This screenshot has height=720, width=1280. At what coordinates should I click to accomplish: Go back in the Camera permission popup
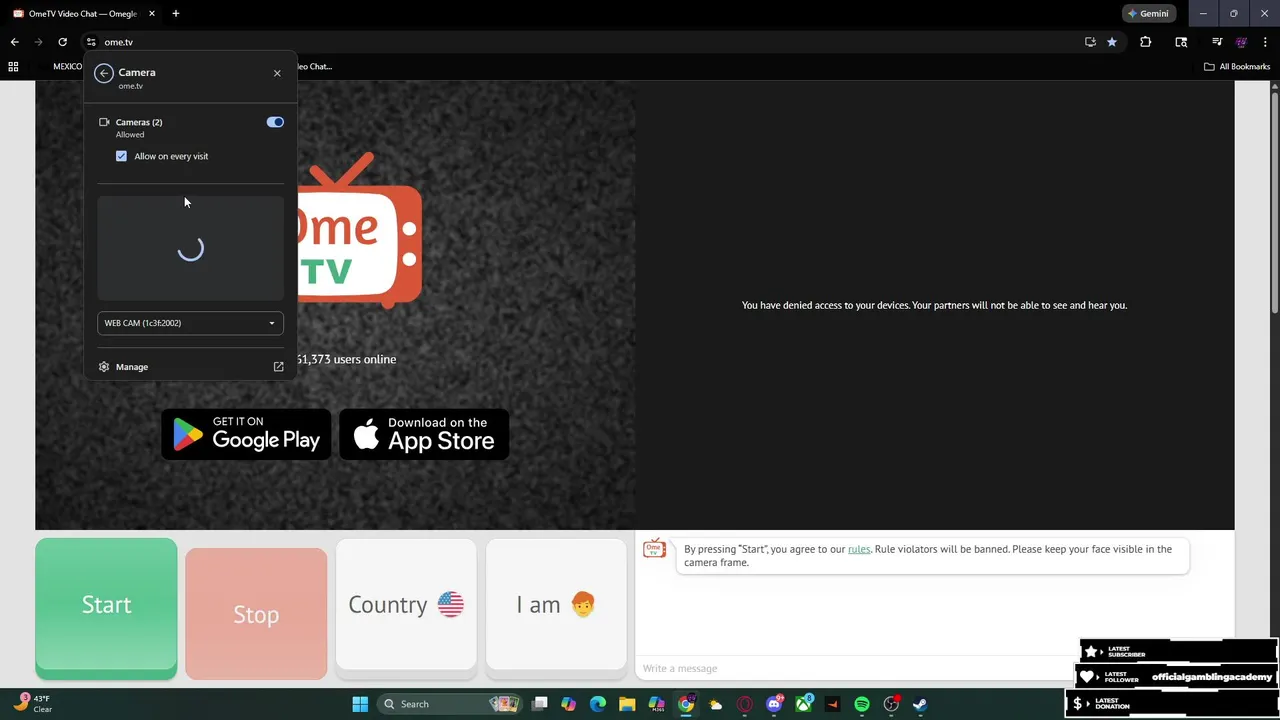[x=104, y=73]
